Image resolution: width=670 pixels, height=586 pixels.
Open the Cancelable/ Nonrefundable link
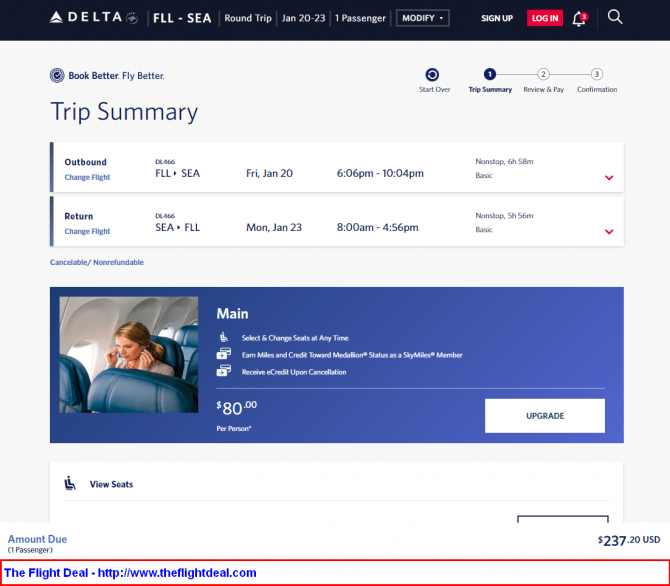pos(97,262)
